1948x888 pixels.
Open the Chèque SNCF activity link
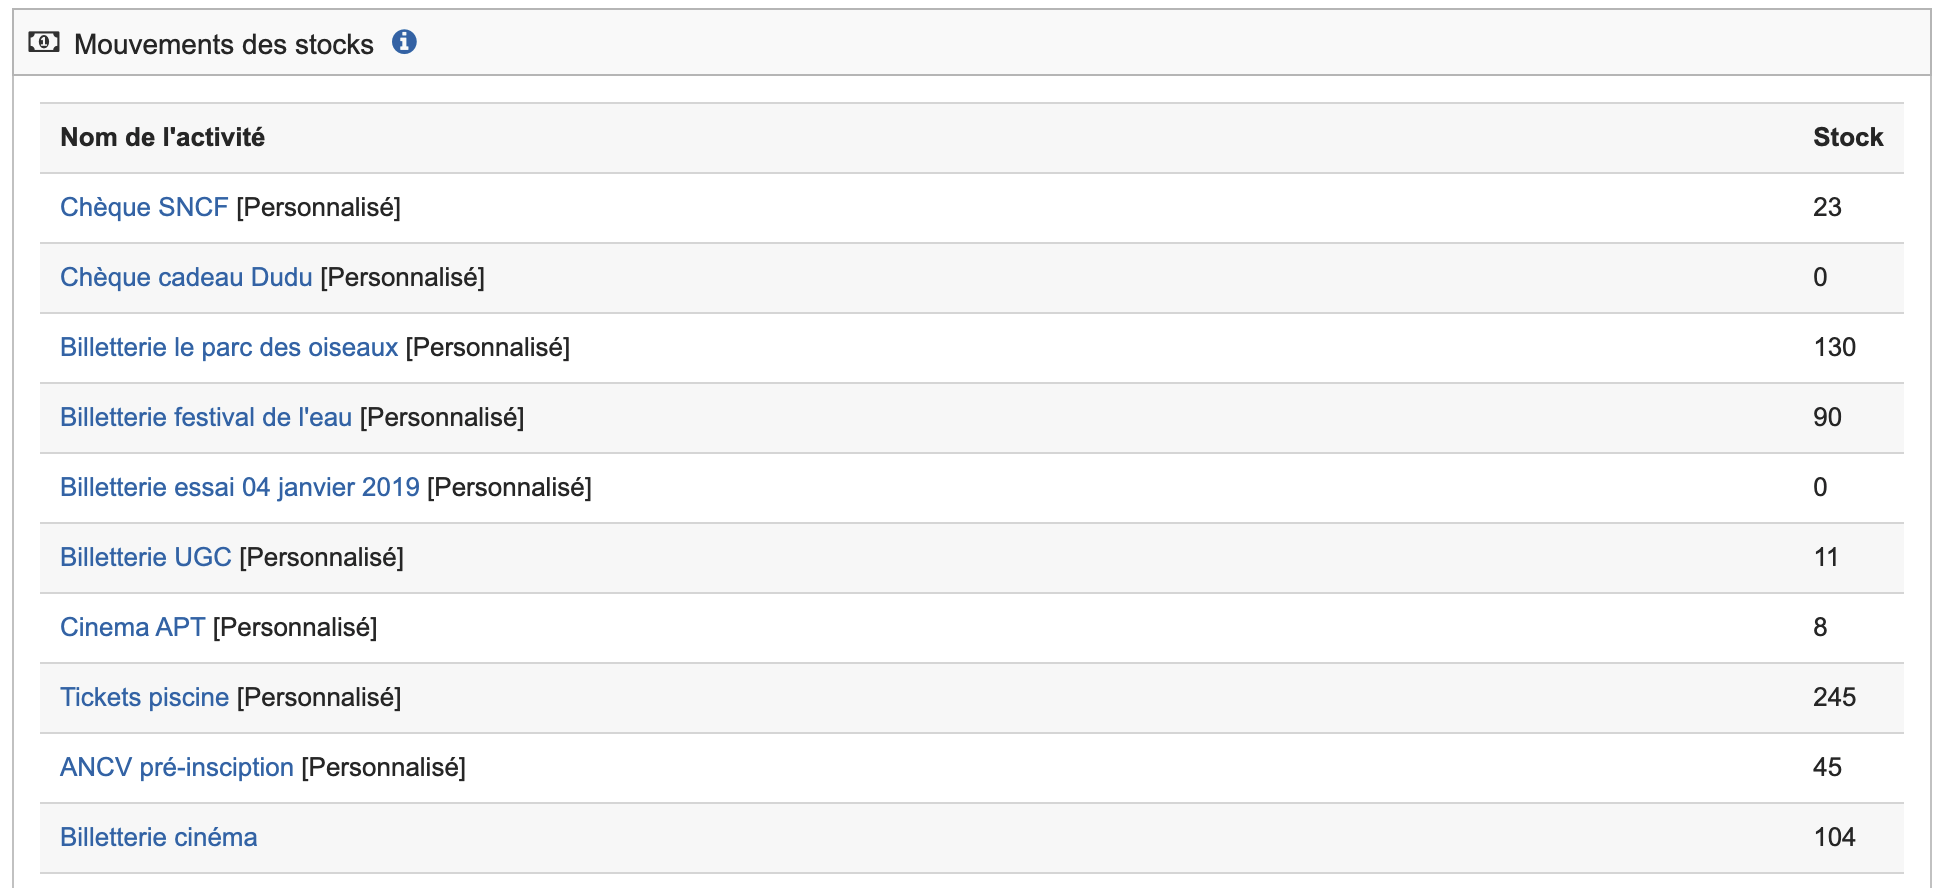[144, 207]
